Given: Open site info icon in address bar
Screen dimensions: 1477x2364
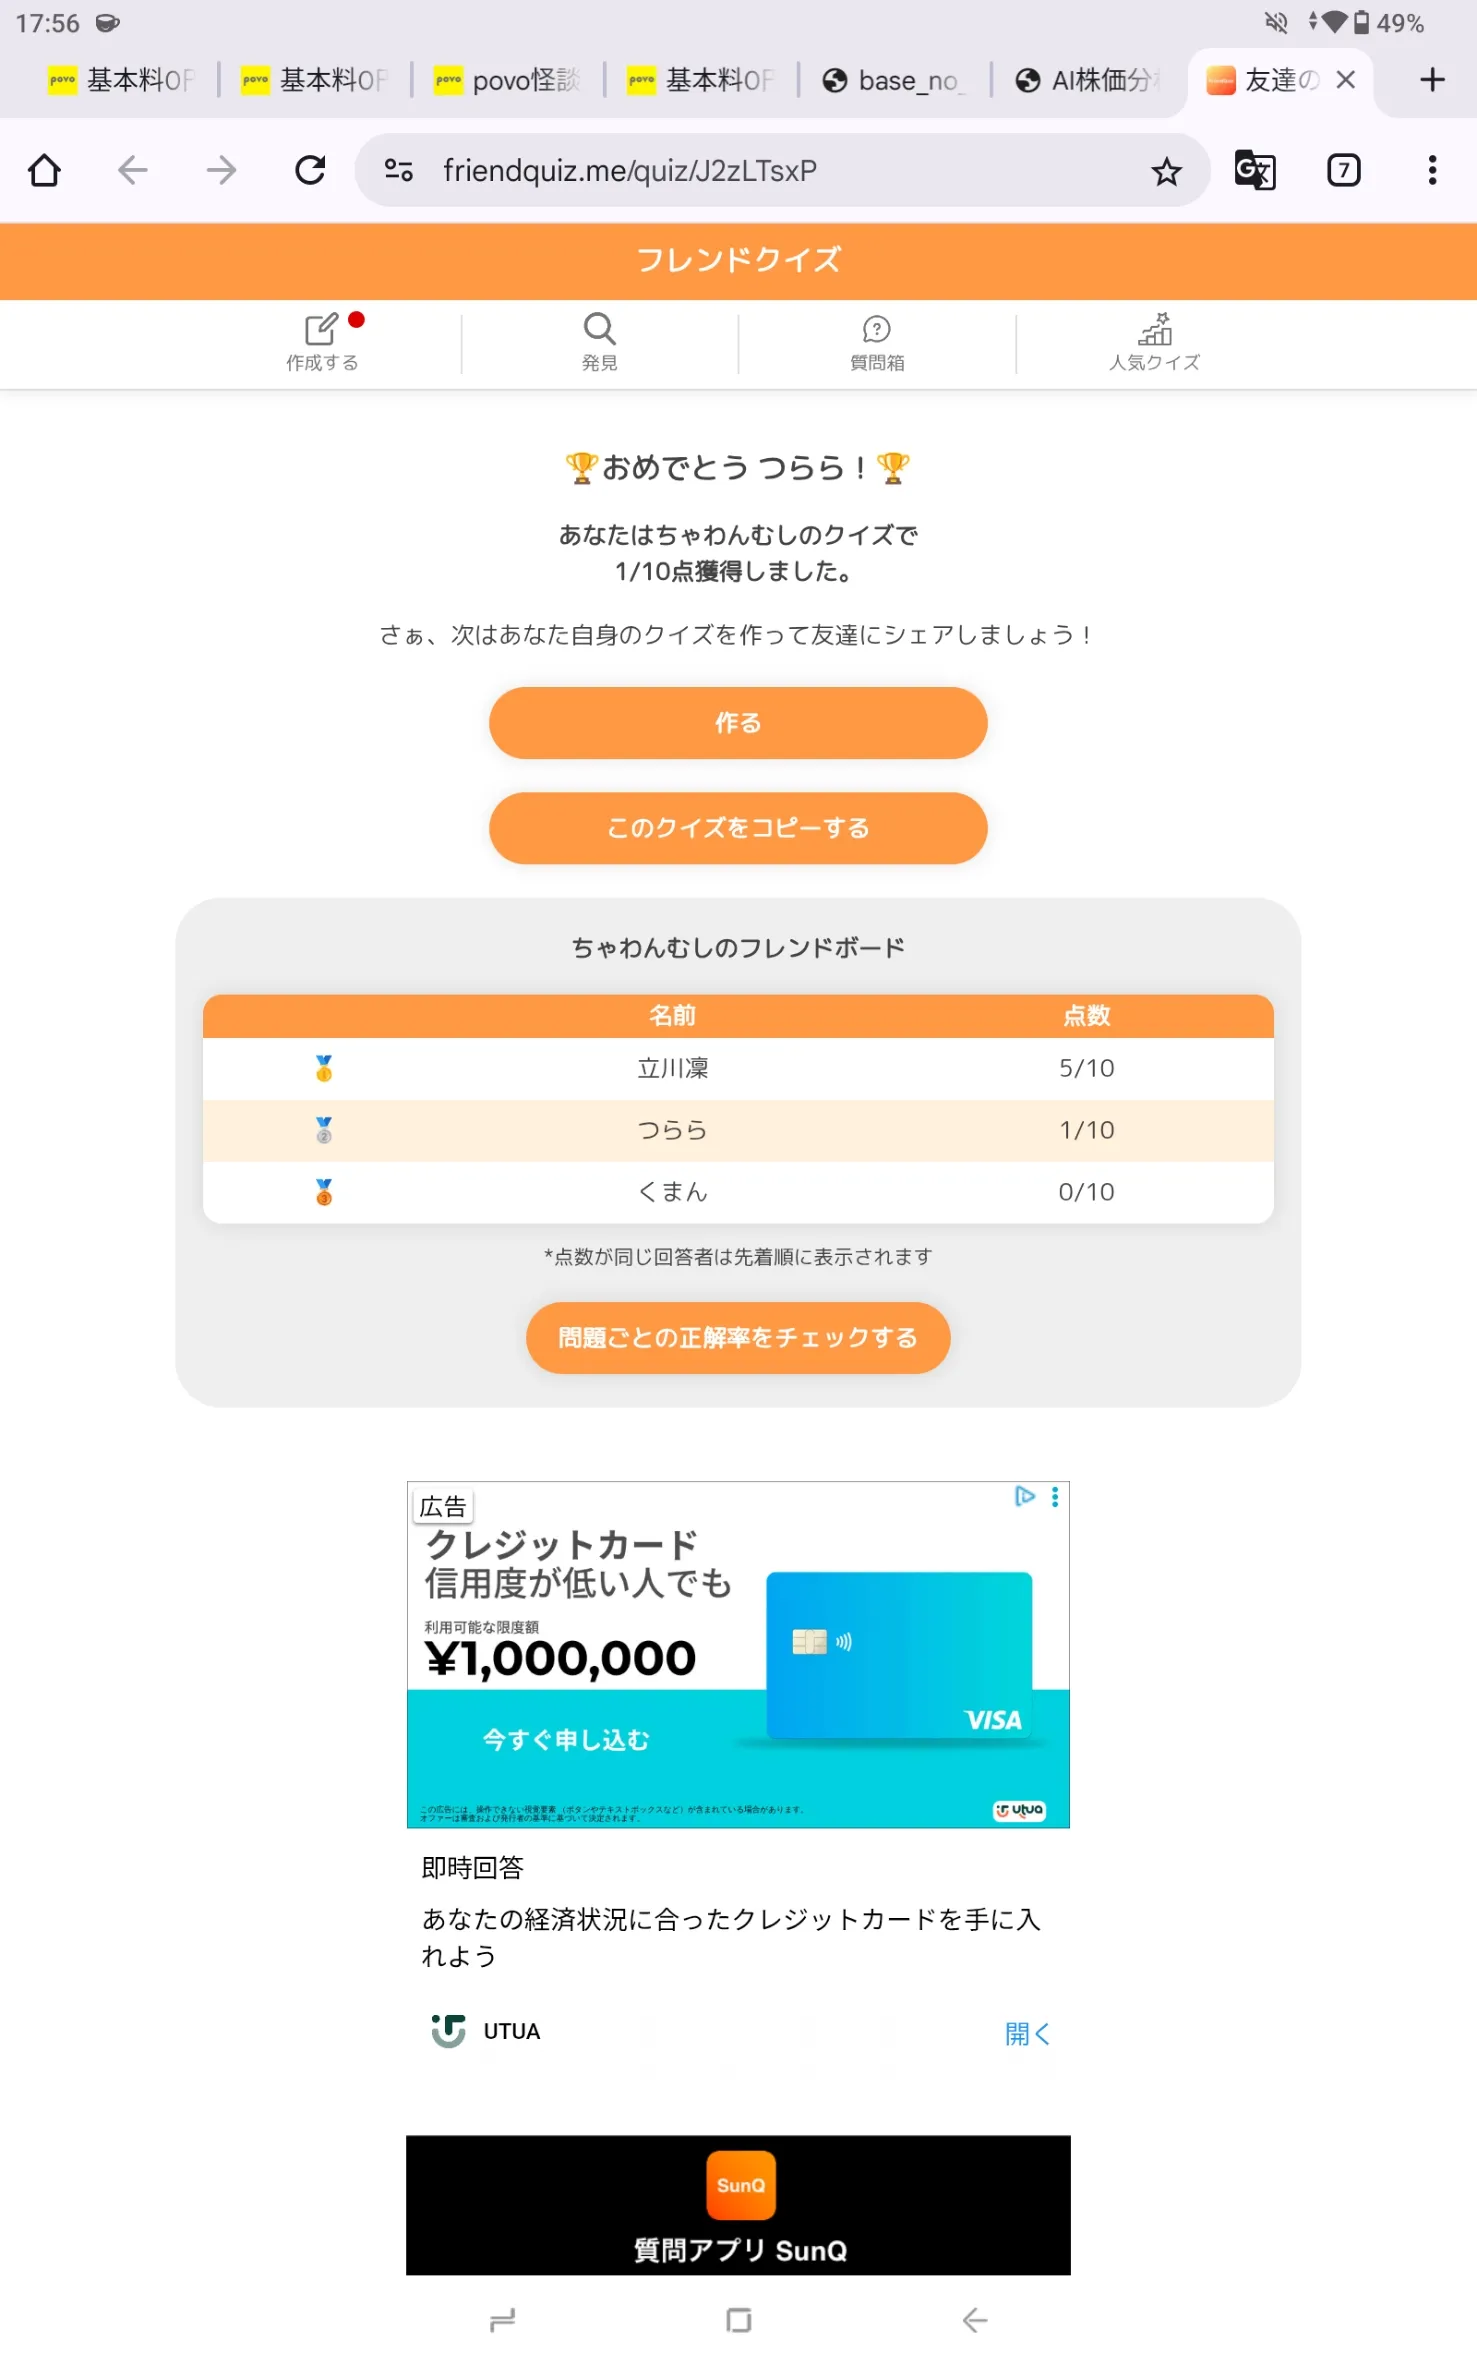Looking at the screenshot, I should click(399, 171).
